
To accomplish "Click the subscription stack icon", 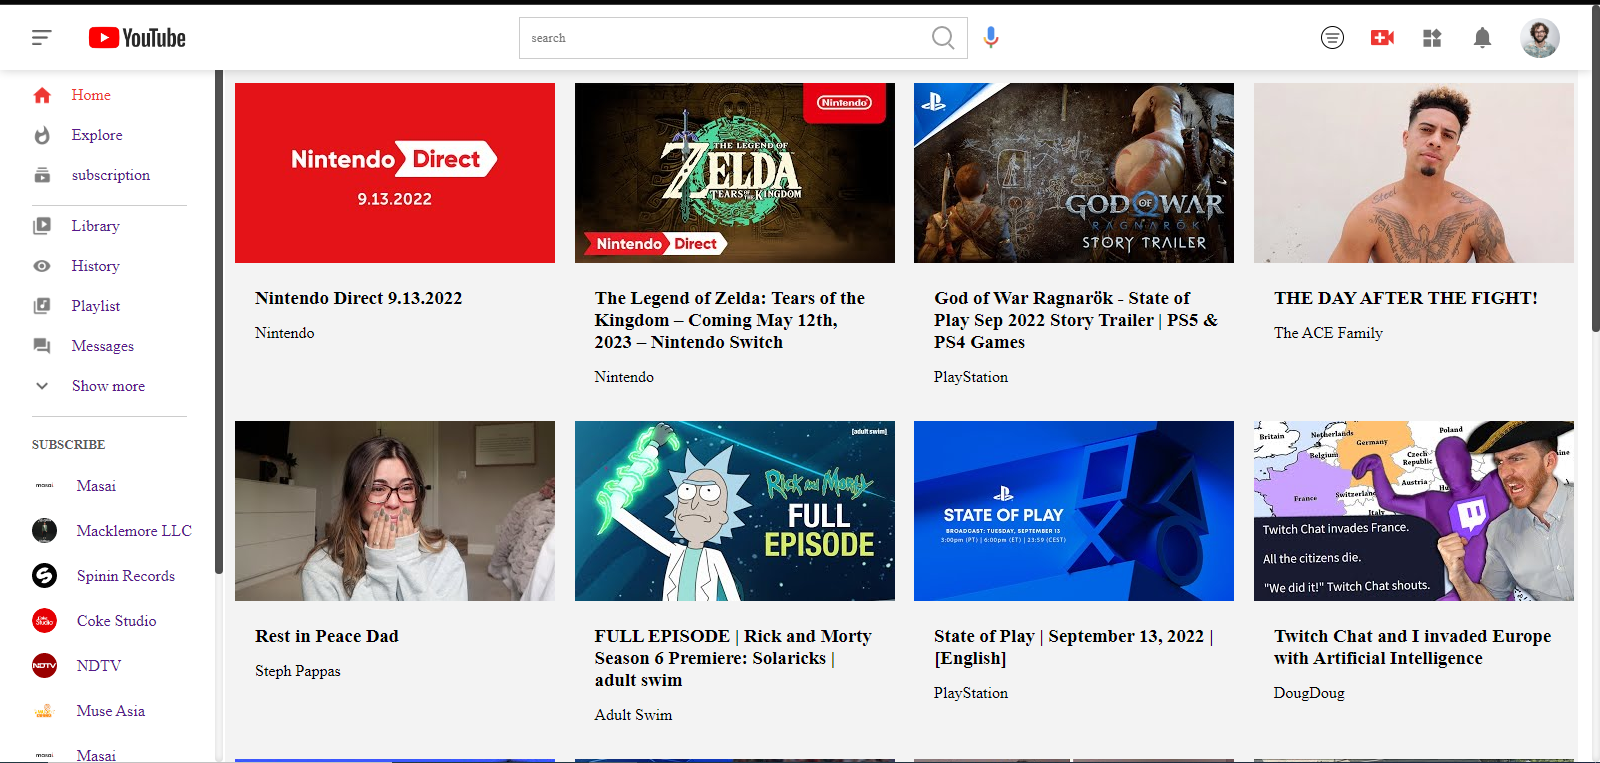I will [x=42, y=175].
